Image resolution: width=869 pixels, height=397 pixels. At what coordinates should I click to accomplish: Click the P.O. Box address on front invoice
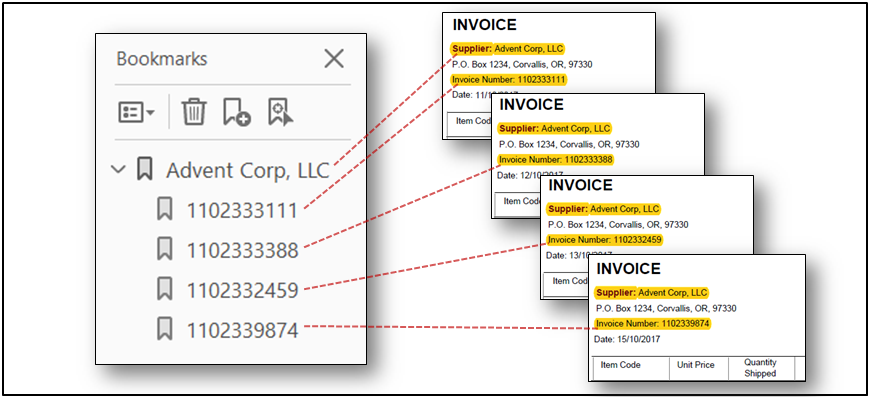666,308
